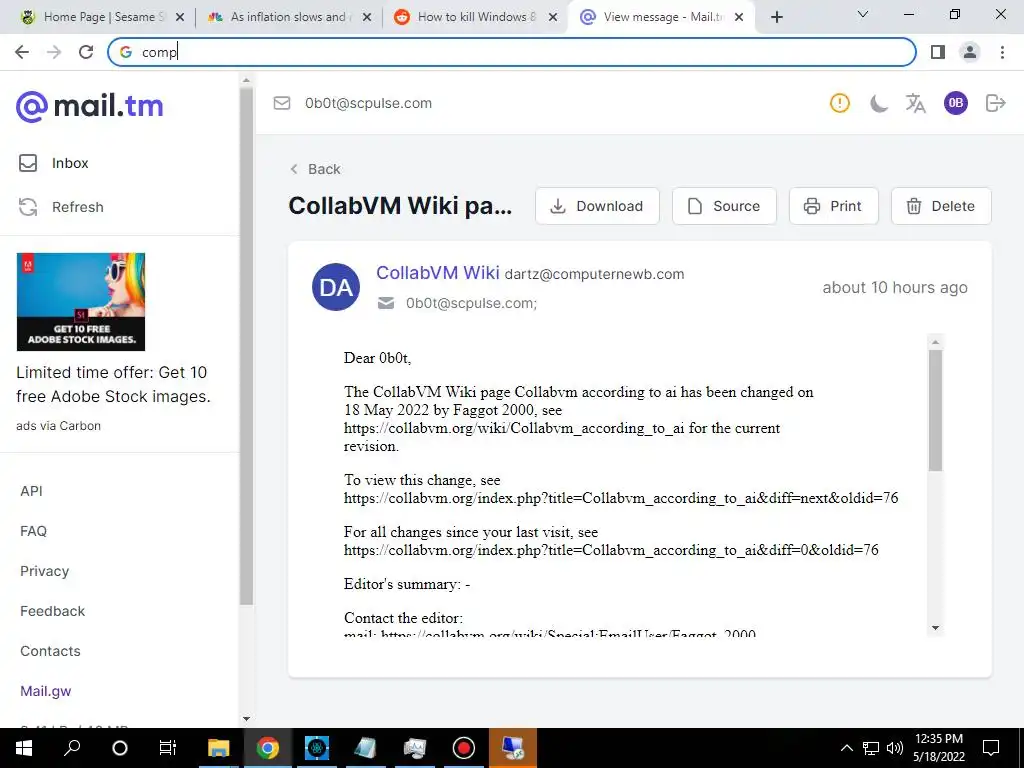Go Back to message list
This screenshot has height=768, width=1024.
pos(315,169)
